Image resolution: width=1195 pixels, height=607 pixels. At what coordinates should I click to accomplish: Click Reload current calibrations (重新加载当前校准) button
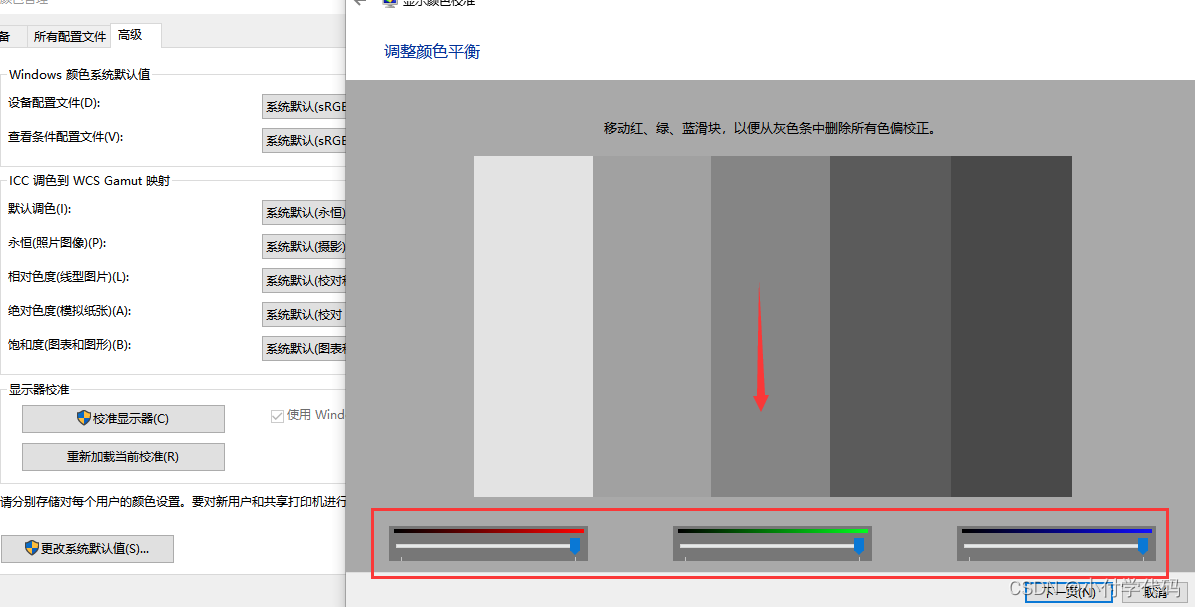(x=123, y=457)
